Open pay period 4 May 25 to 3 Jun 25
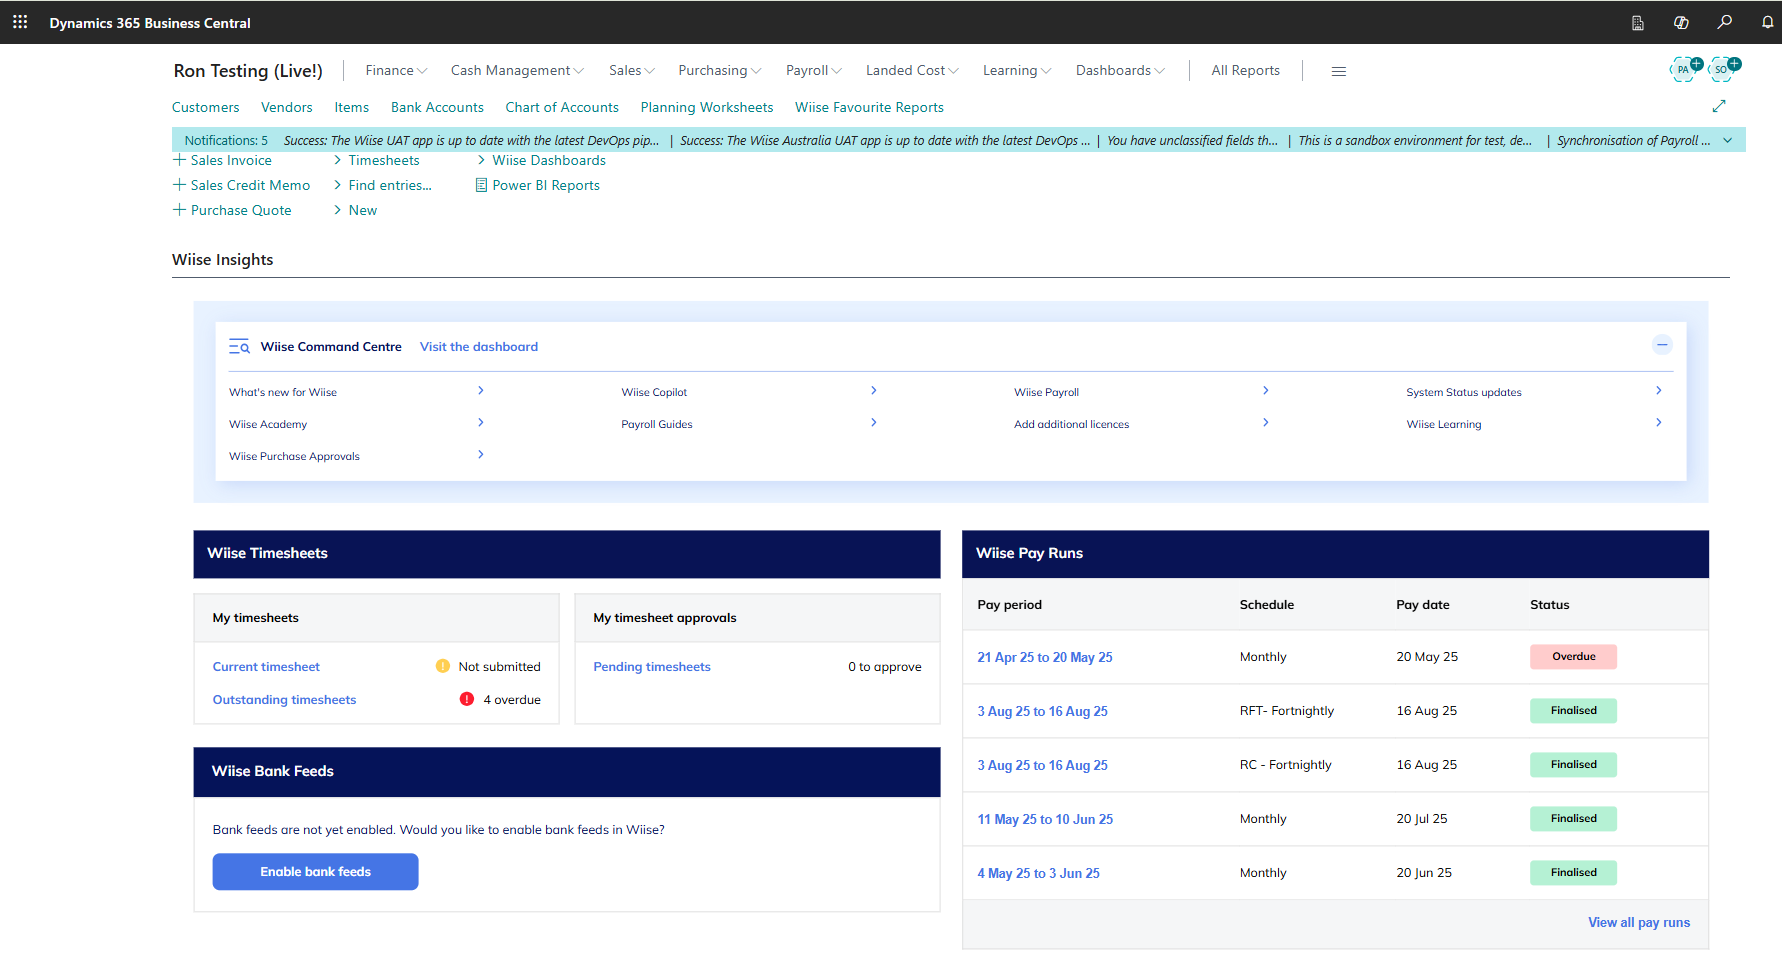Image resolution: width=1782 pixels, height=960 pixels. (x=1038, y=873)
